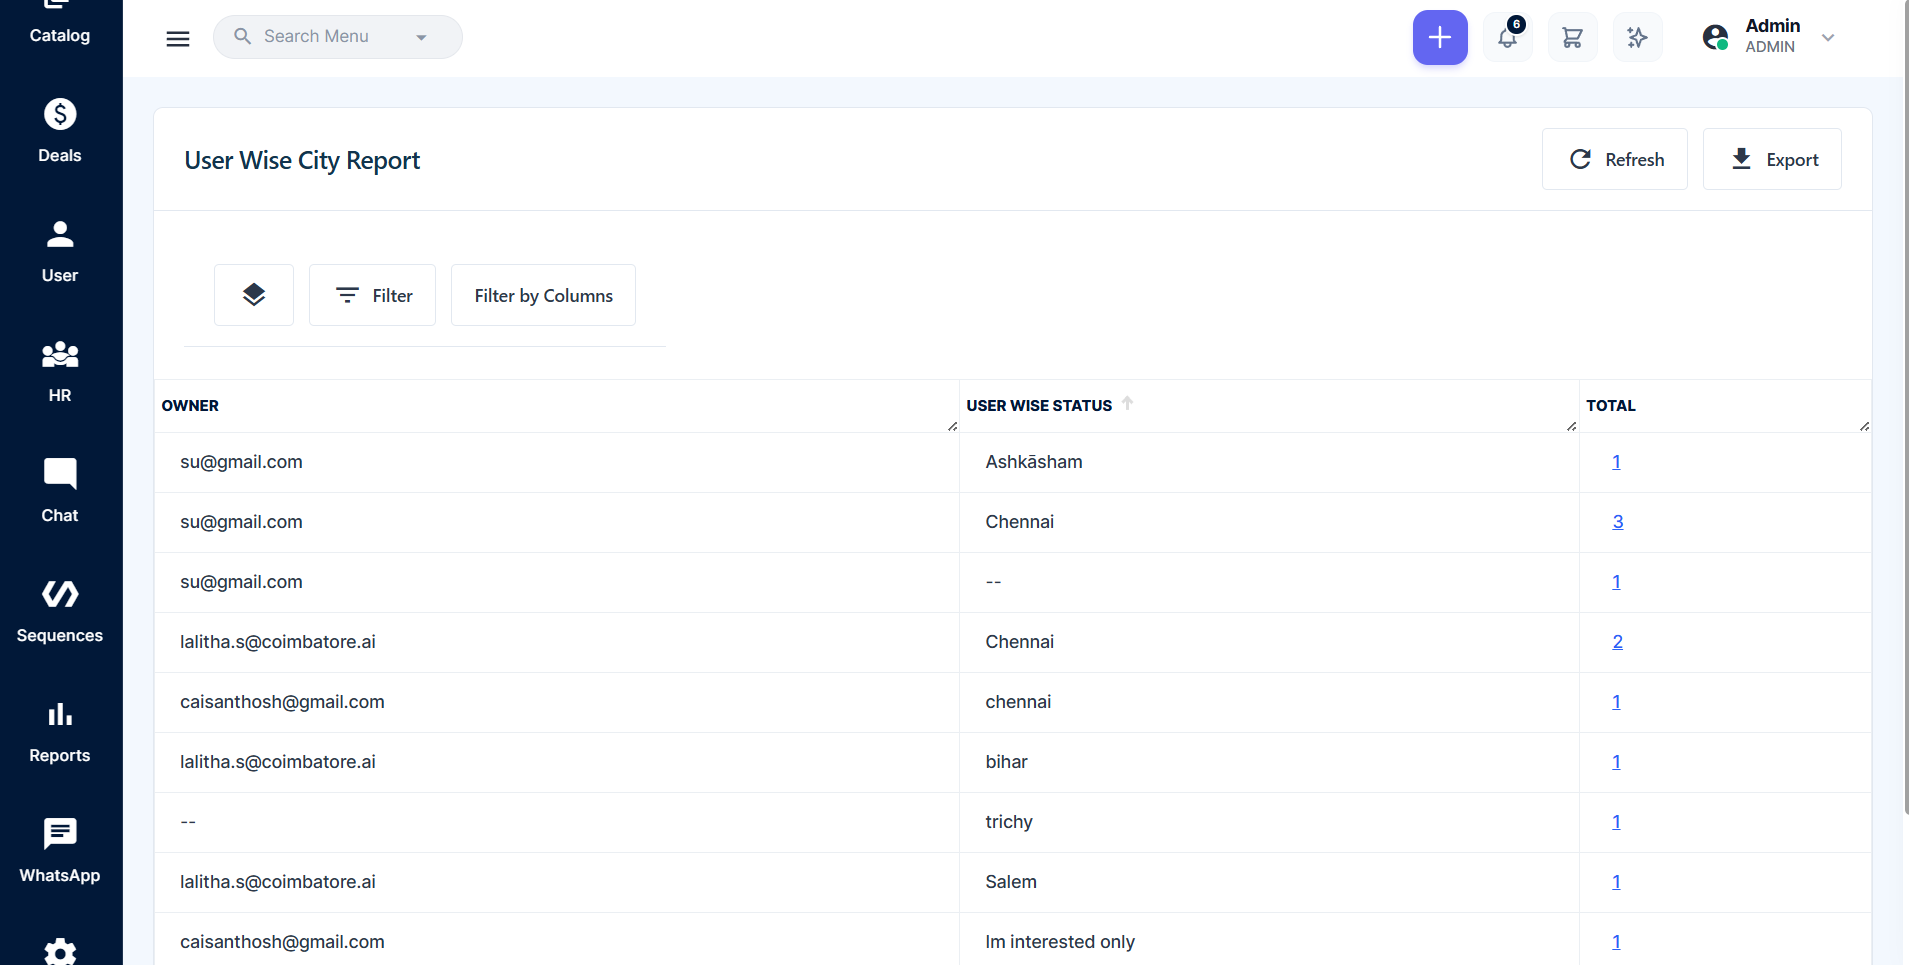Open the Deals section in sidebar

[60, 131]
